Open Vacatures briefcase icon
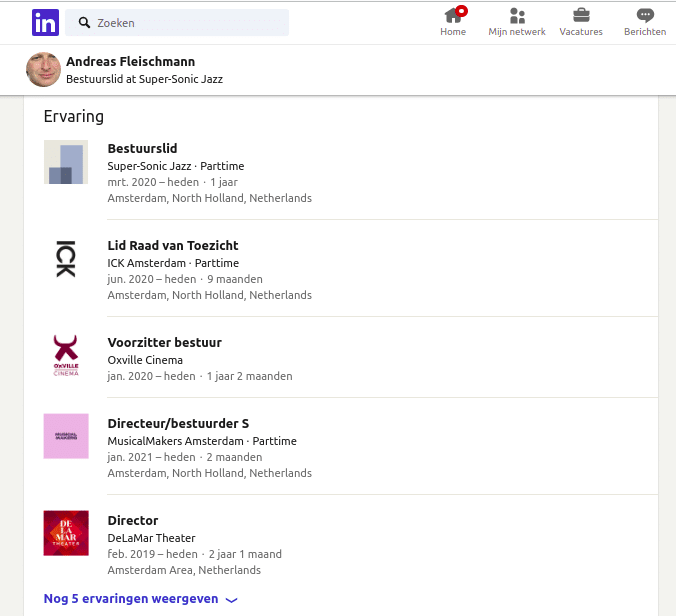 [x=581, y=16]
